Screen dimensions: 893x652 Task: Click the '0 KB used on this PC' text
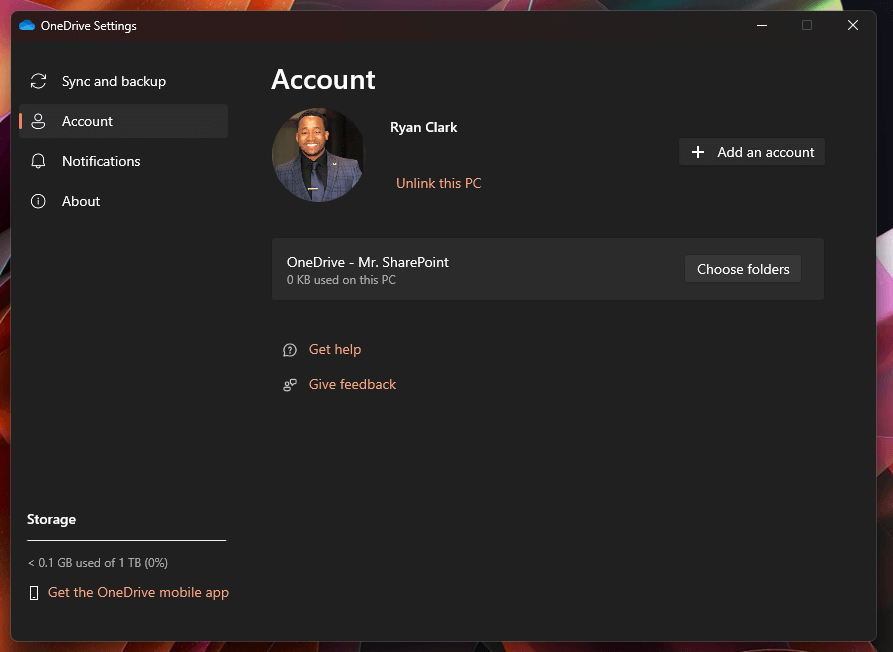click(341, 280)
